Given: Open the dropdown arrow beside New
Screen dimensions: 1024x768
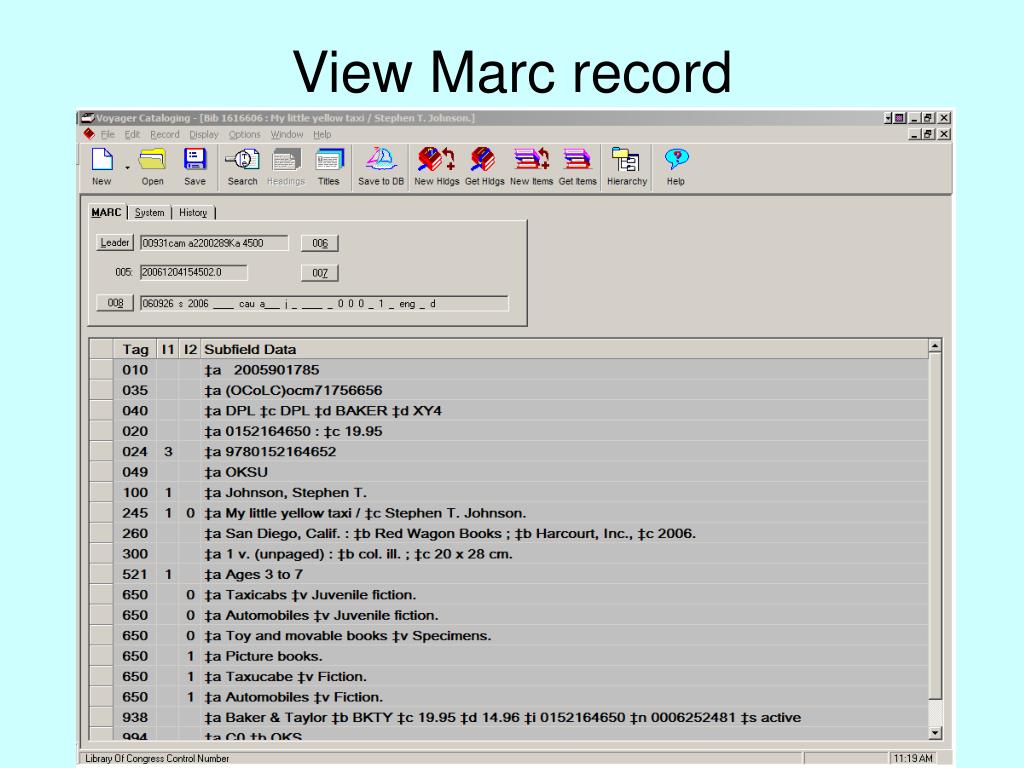Looking at the screenshot, I should [127, 168].
